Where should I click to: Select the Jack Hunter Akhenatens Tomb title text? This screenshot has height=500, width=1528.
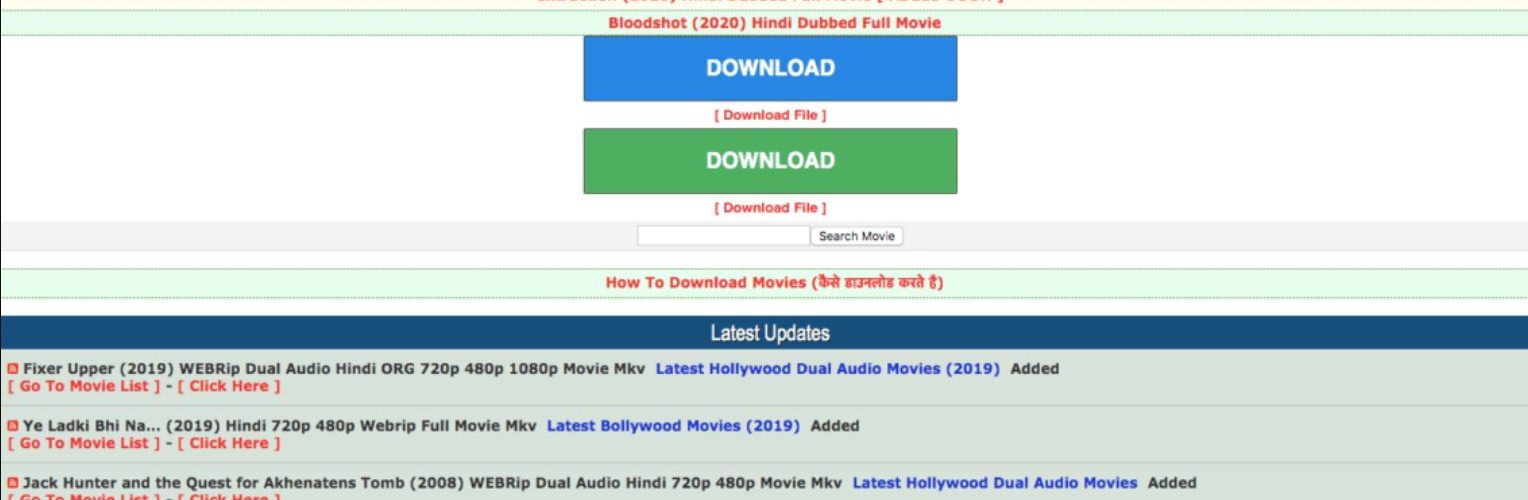coord(432,483)
